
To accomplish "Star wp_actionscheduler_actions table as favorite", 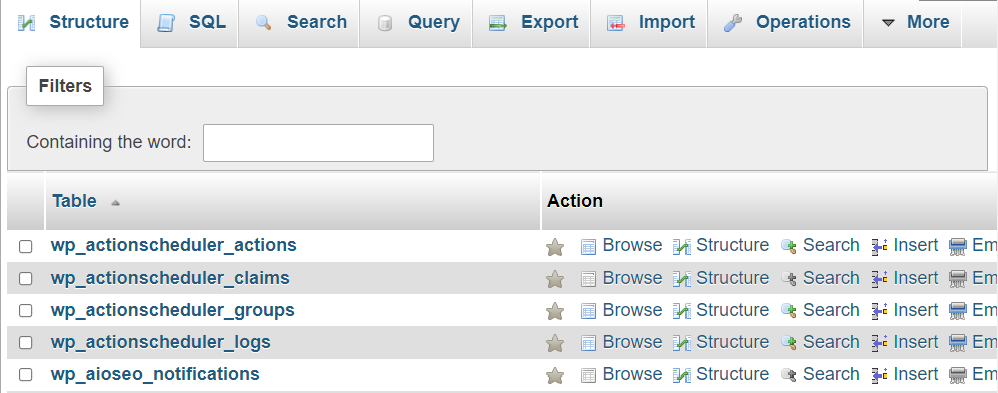I will pyautogui.click(x=555, y=247).
